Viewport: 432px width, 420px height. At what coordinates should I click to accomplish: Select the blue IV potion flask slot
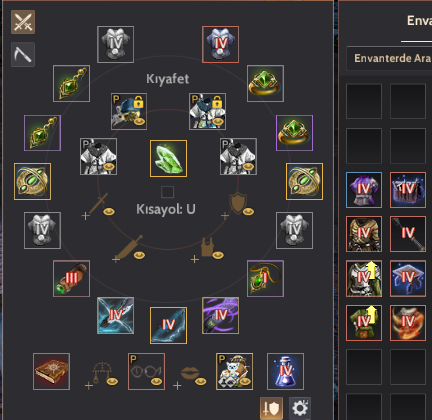(285, 371)
